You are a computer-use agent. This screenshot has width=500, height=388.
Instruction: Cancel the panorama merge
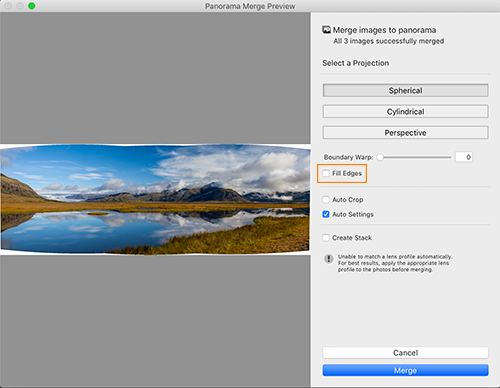405,353
